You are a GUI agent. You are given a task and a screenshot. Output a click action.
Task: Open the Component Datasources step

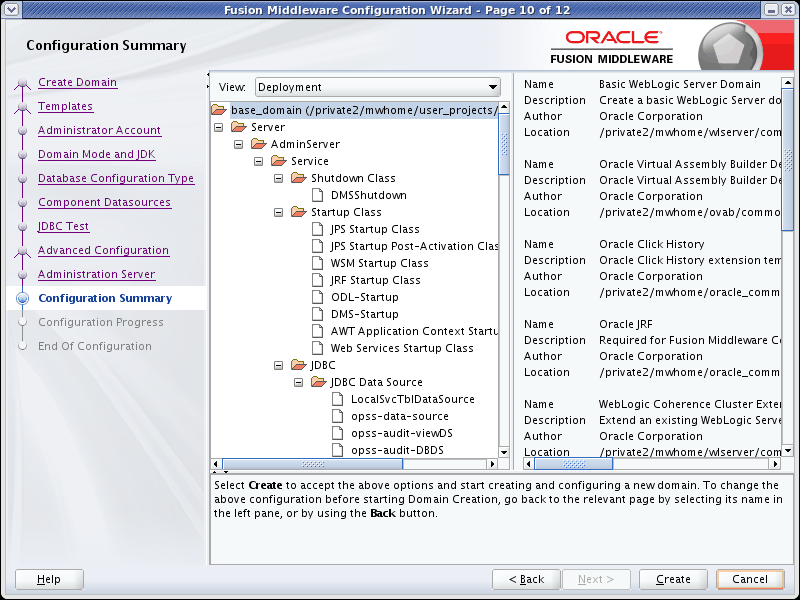104,202
